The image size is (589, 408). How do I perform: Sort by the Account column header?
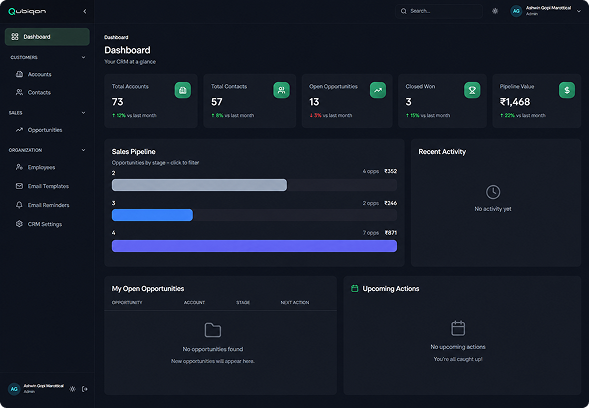tap(194, 302)
